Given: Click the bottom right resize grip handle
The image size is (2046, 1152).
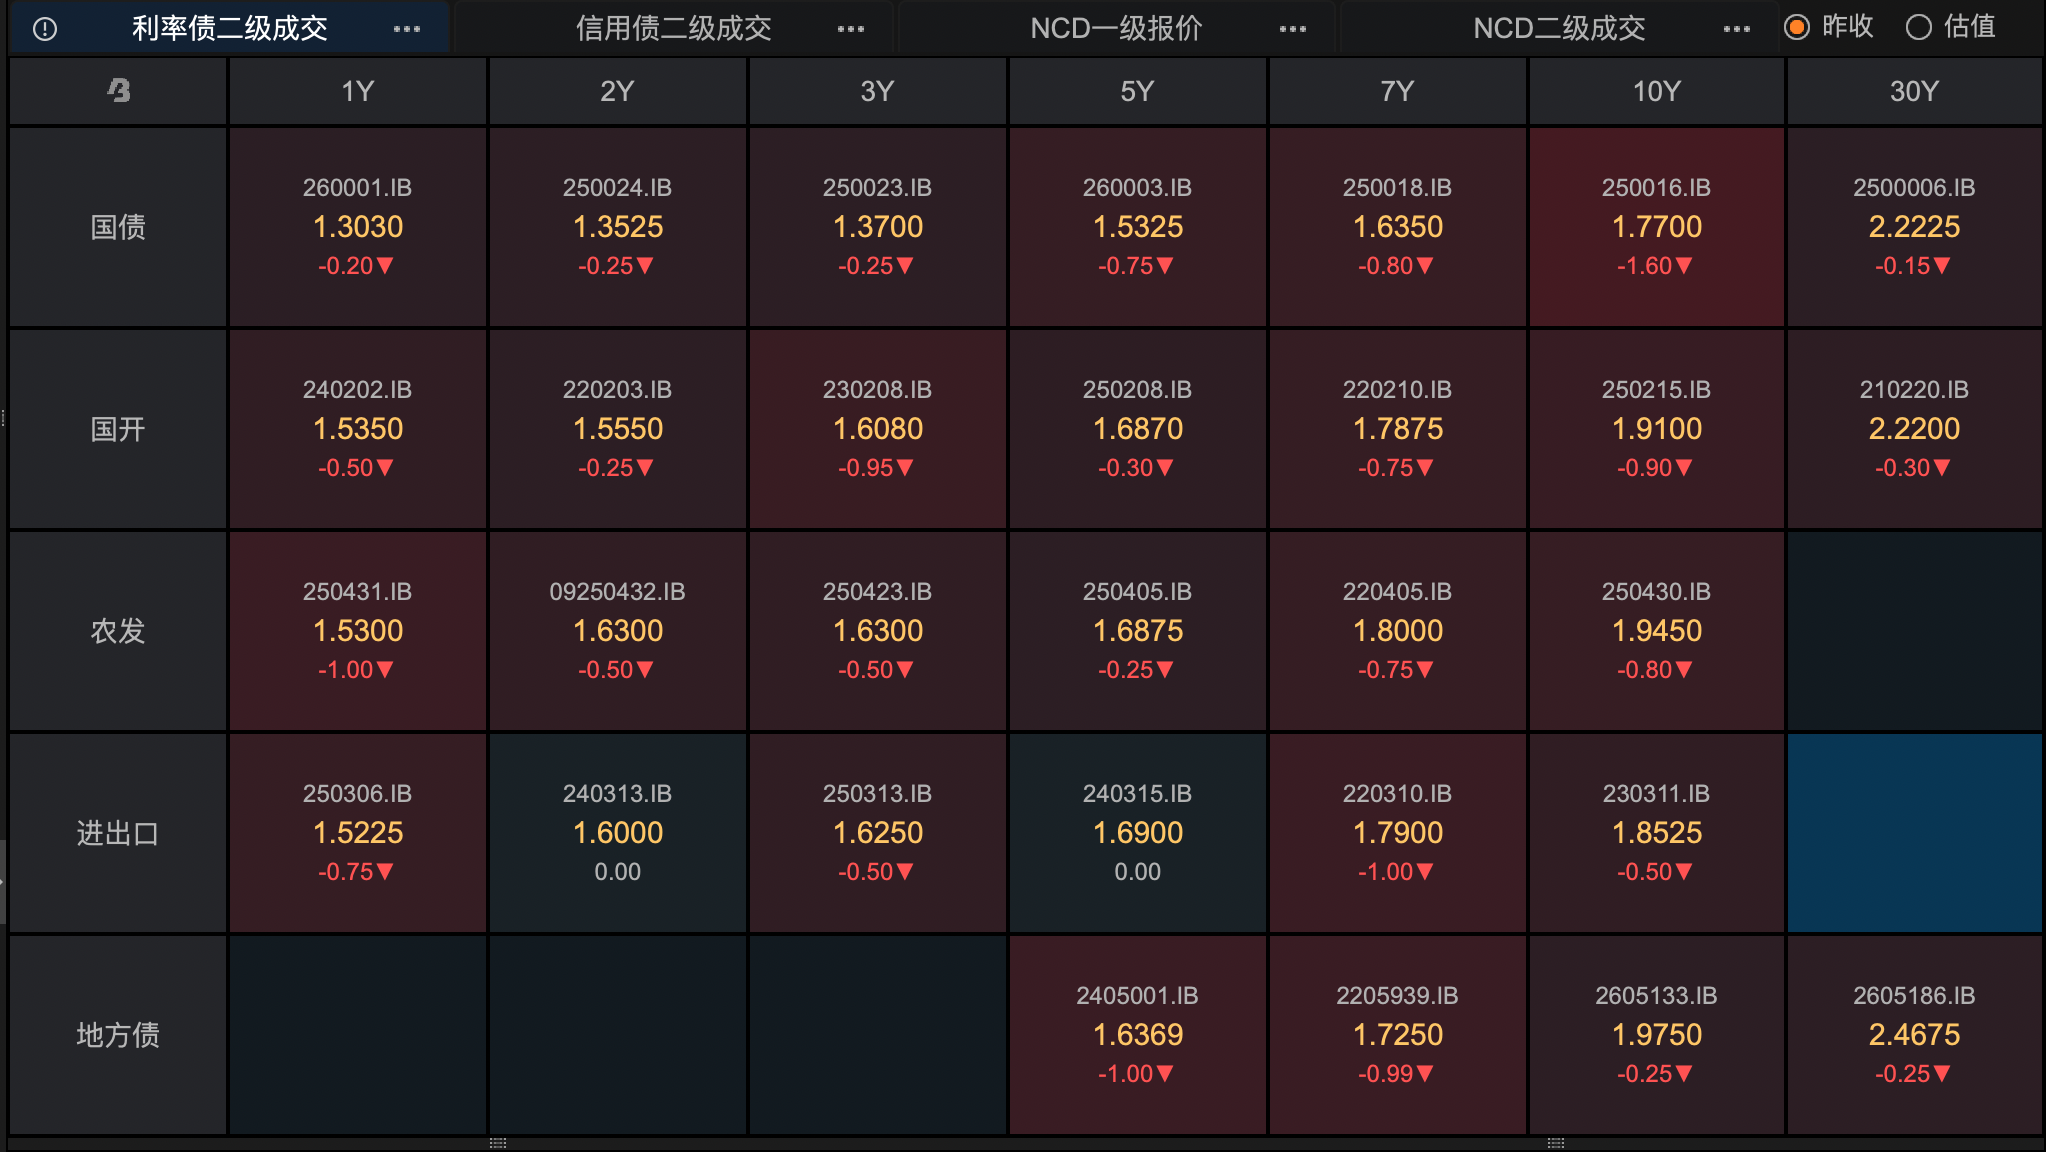Looking at the screenshot, I should click(x=1555, y=1143).
